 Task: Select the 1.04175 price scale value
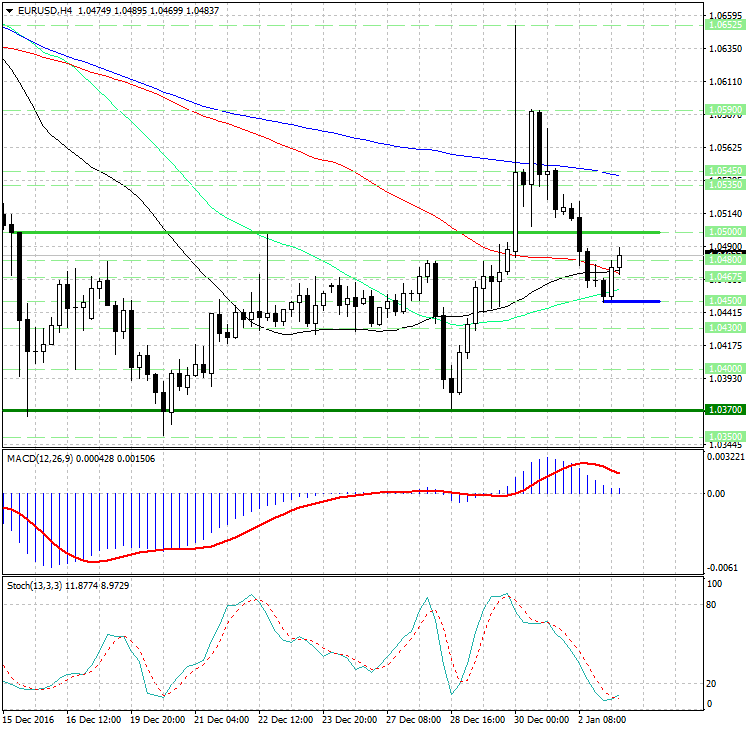pyautogui.click(x=725, y=346)
